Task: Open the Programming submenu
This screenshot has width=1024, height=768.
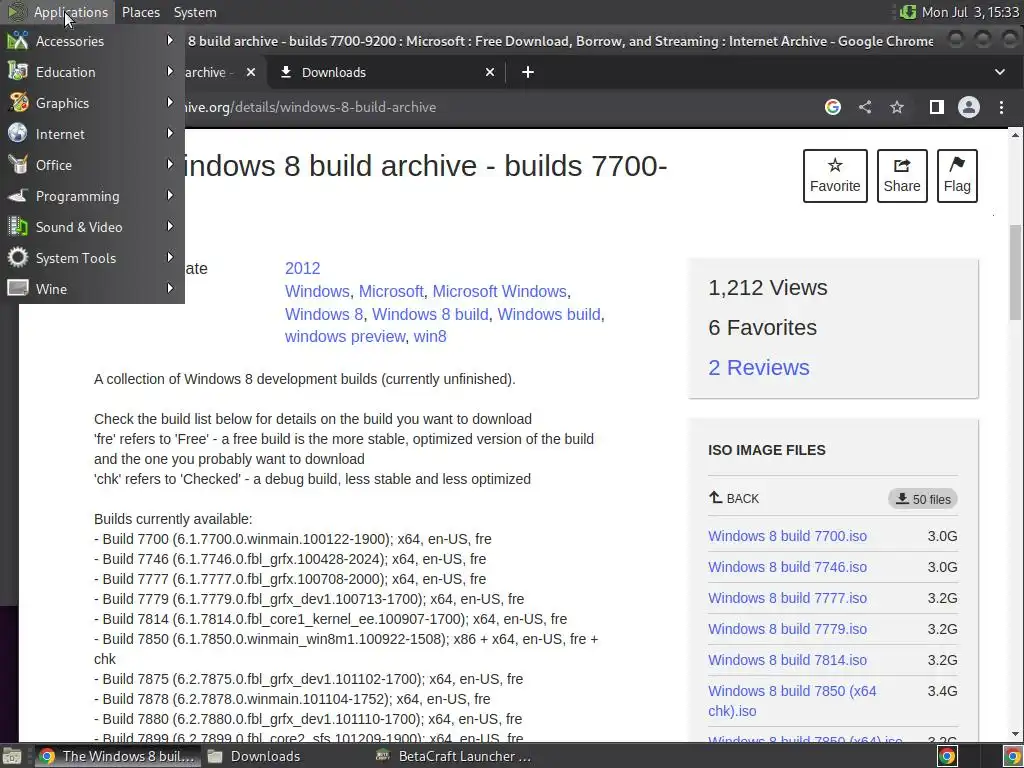Action: [x=92, y=196]
